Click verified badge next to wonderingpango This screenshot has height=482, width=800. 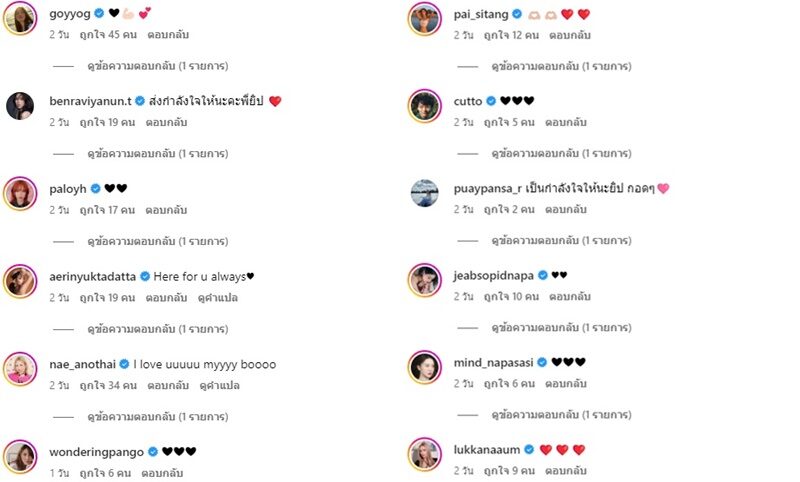[153, 452]
